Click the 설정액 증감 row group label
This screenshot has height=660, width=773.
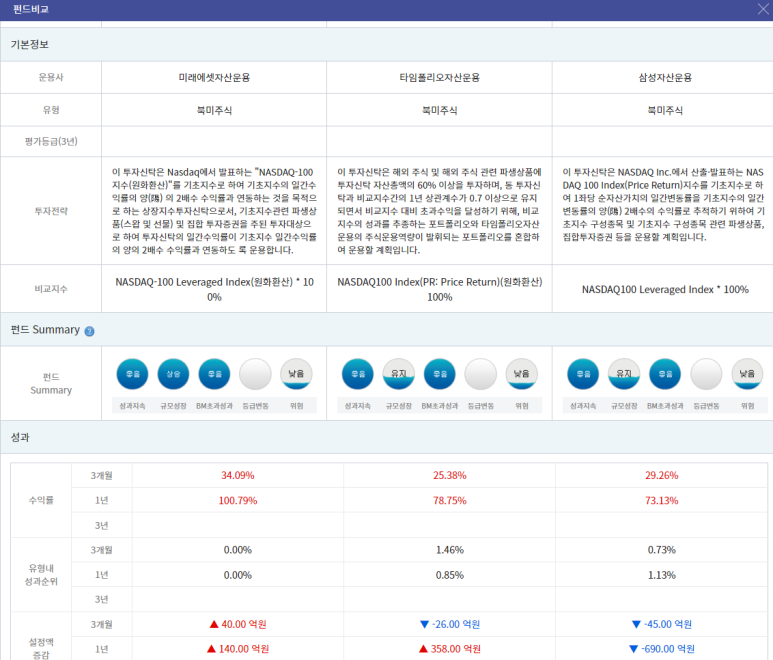click(x=41, y=648)
